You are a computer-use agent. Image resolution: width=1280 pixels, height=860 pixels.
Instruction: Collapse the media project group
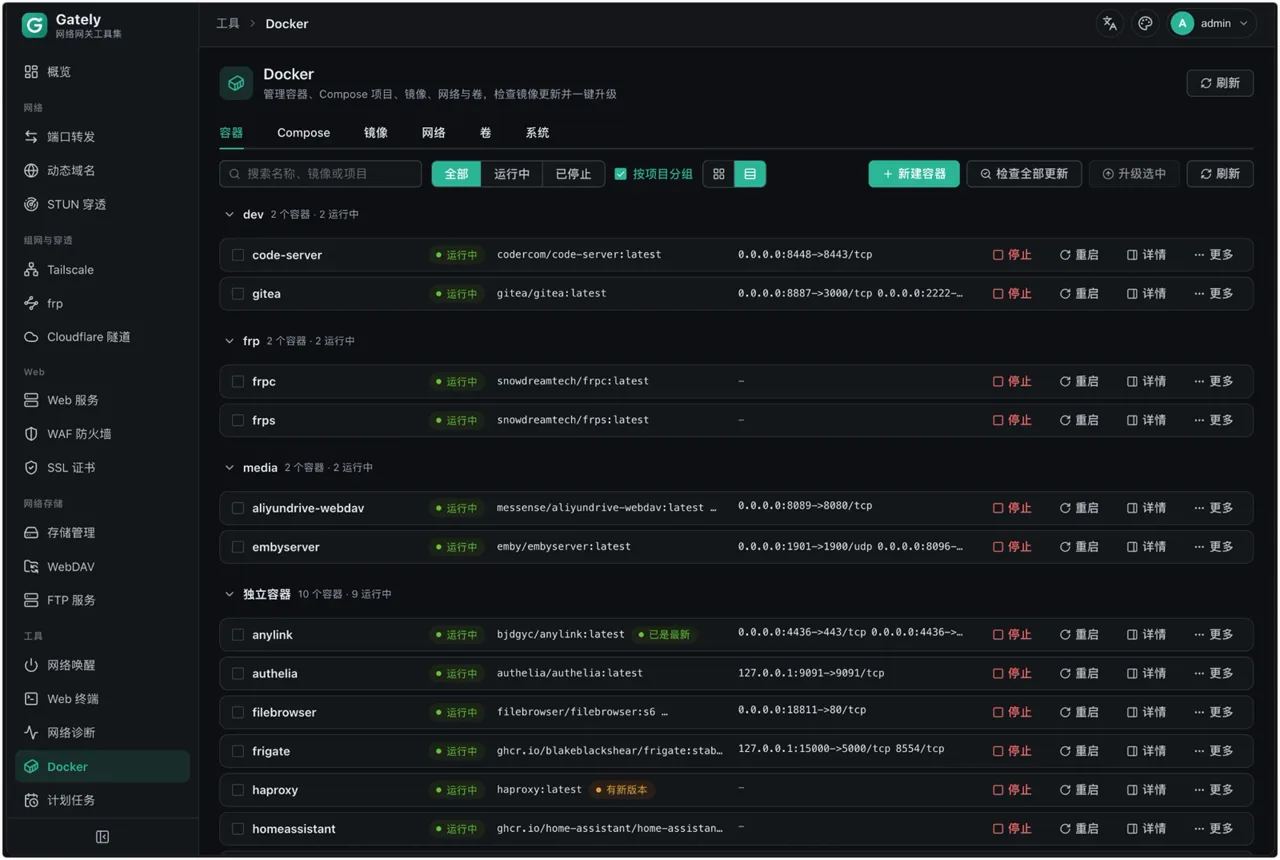(x=229, y=468)
